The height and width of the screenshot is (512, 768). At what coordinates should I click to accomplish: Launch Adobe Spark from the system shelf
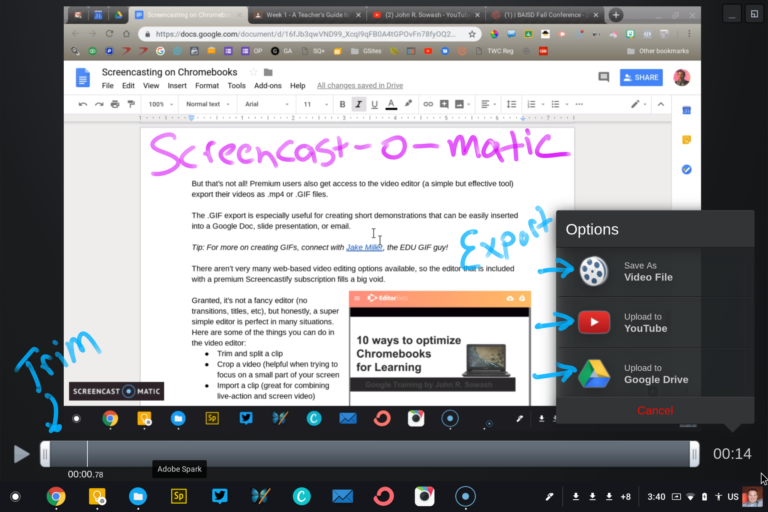click(179, 497)
